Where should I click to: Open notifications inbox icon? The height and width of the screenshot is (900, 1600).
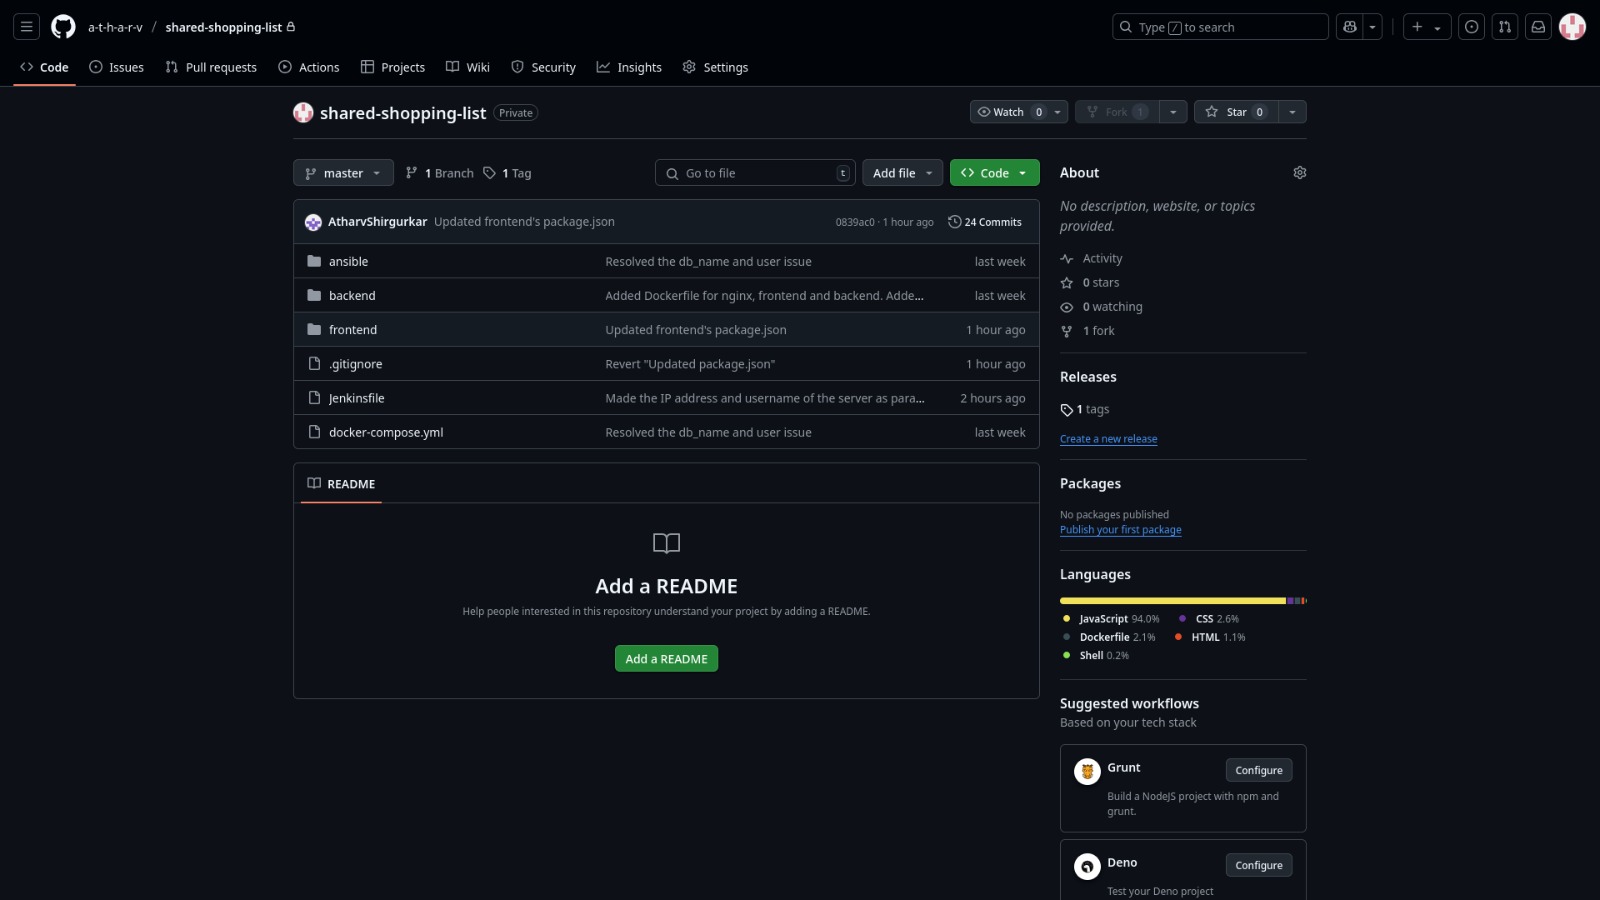click(1539, 27)
